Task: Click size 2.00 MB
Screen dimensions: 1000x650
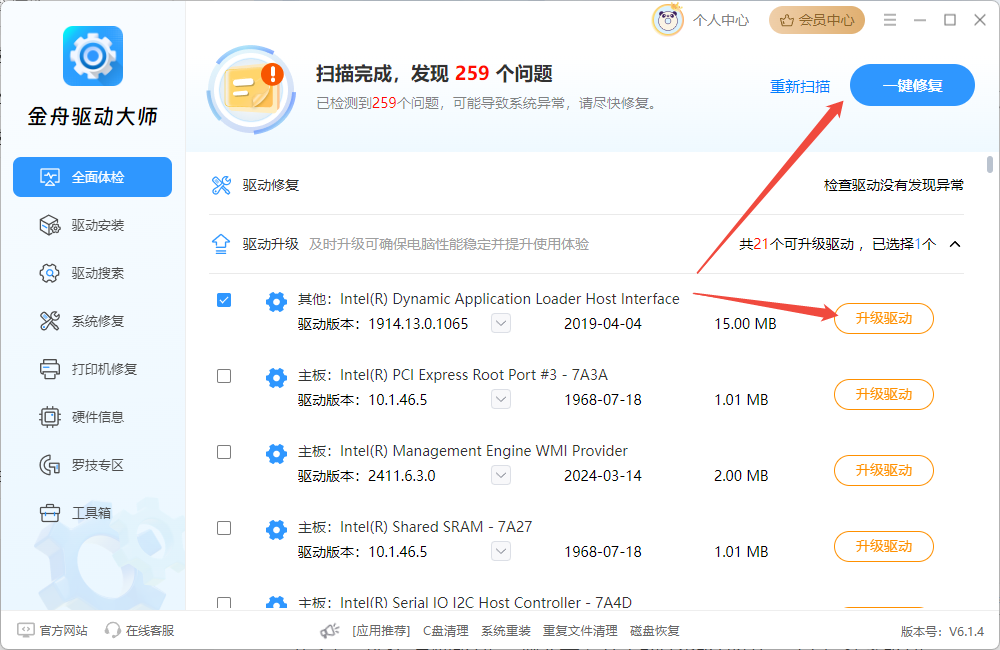Action: (741, 475)
